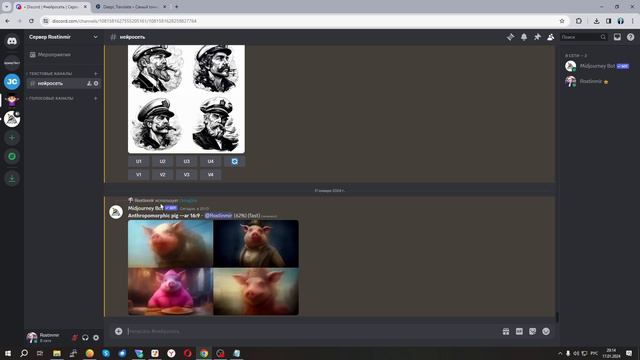Open the download apps icon in server rail
The height and width of the screenshot is (360, 640).
coord(12,179)
